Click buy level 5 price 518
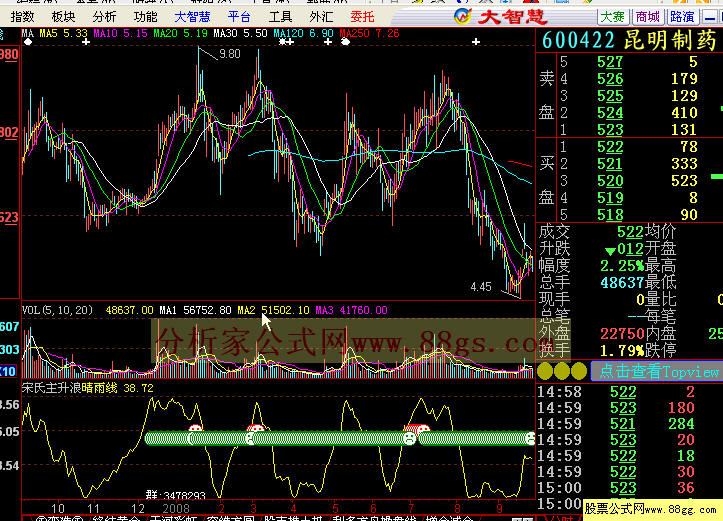This screenshot has width=723, height=521. point(610,215)
